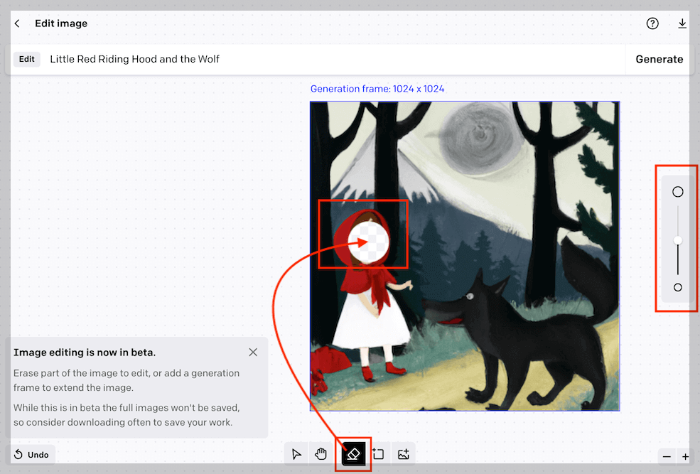The height and width of the screenshot is (474, 700).
Task: Select the hand pan tool
Action: (x=321, y=454)
